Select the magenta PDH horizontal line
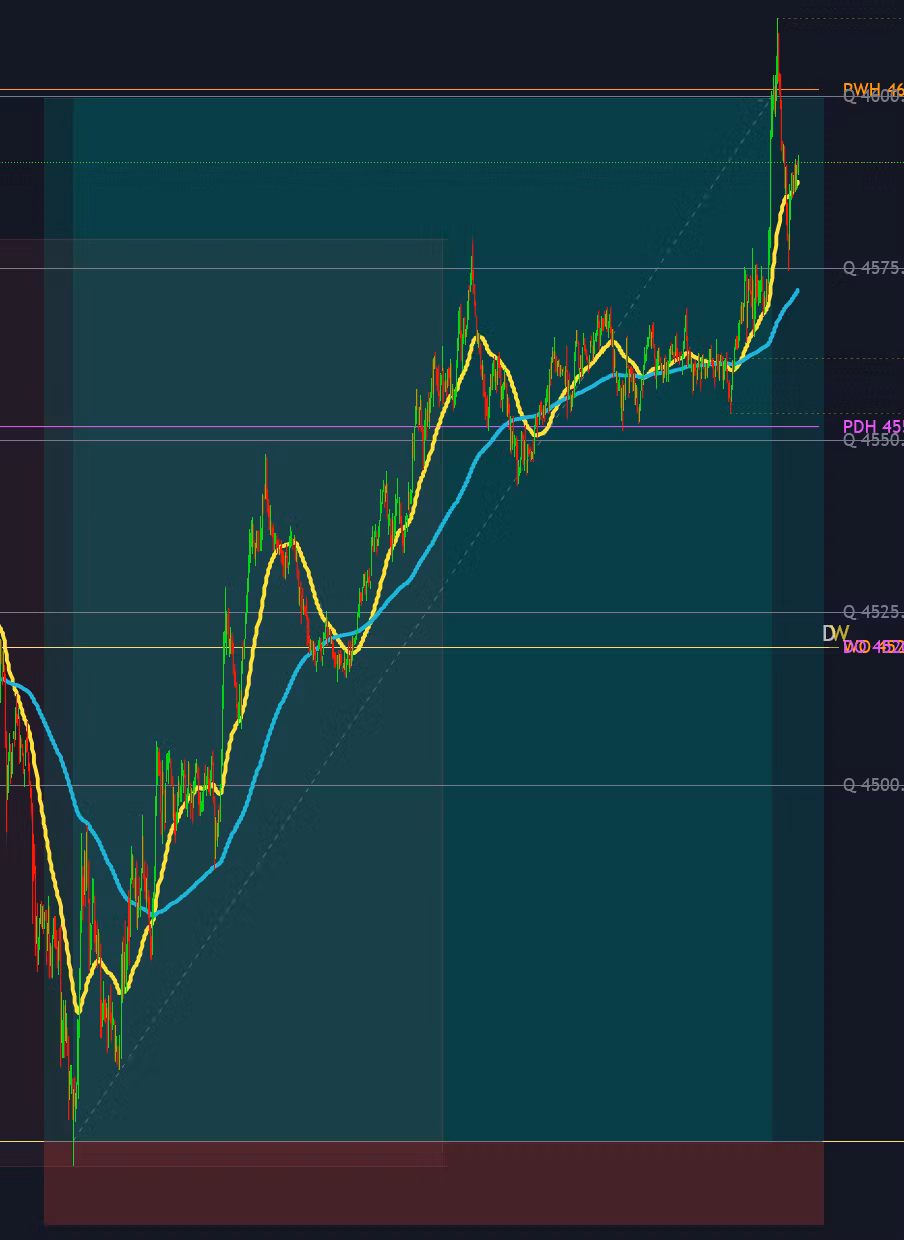Screen dimensions: 904x1240 point(300,427)
